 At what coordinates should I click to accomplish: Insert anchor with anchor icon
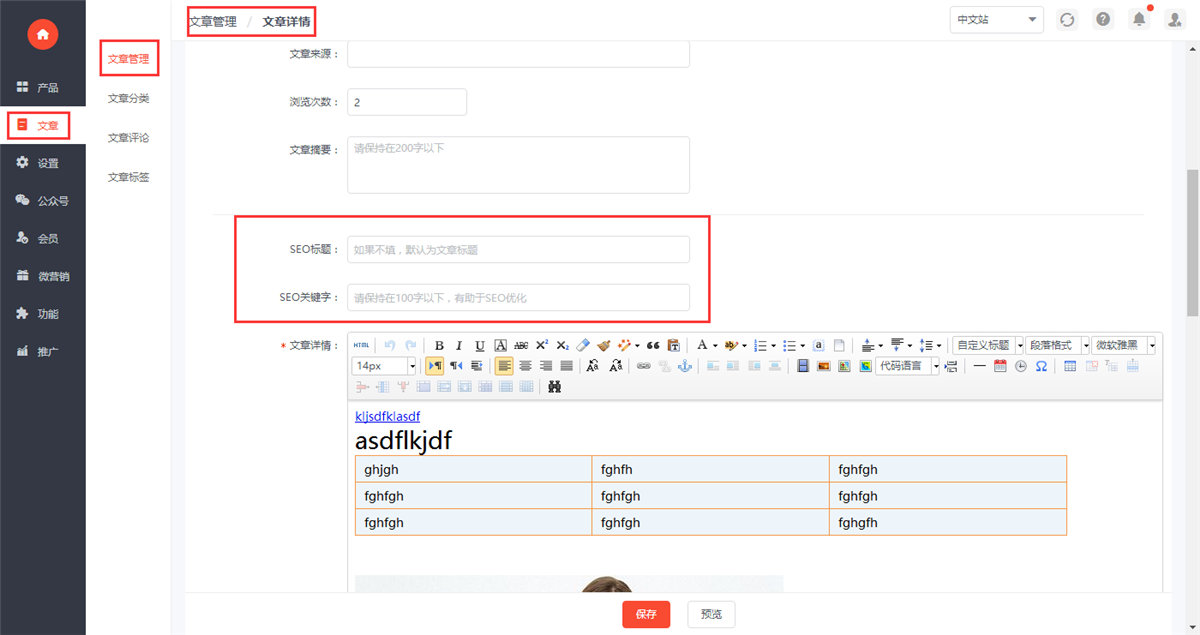point(685,366)
